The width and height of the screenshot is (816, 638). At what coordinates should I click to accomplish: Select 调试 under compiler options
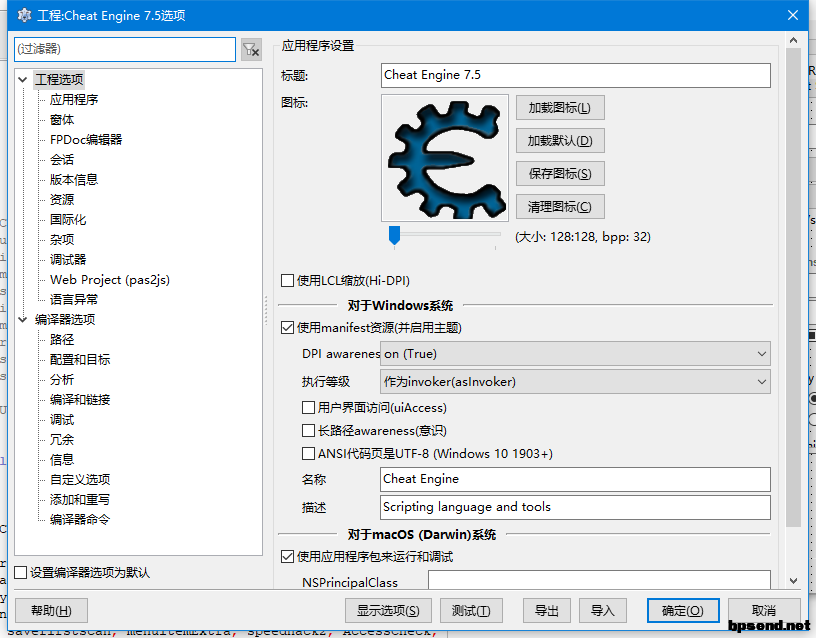click(62, 419)
